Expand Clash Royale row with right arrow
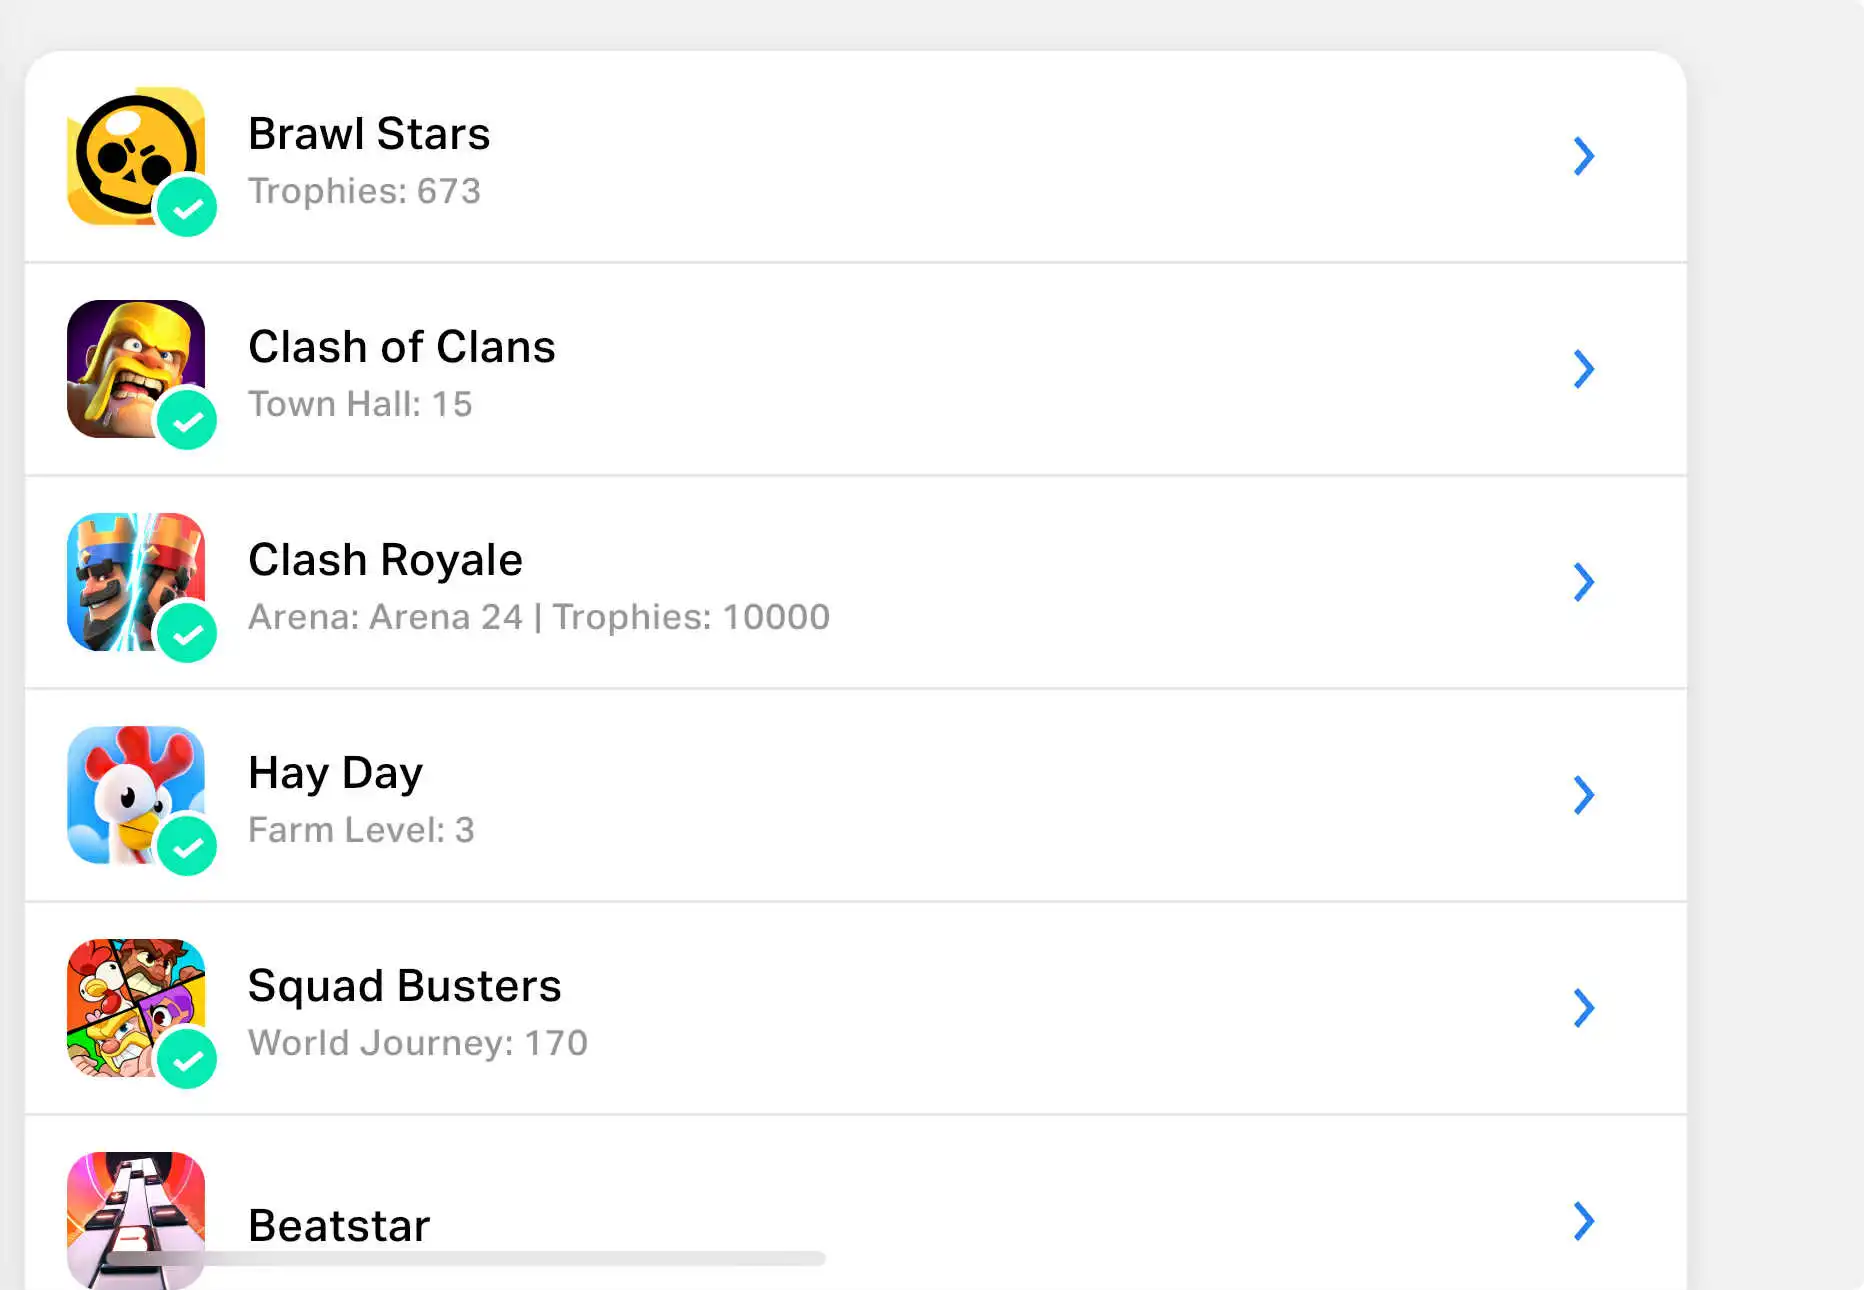1864x1290 pixels. (1583, 582)
